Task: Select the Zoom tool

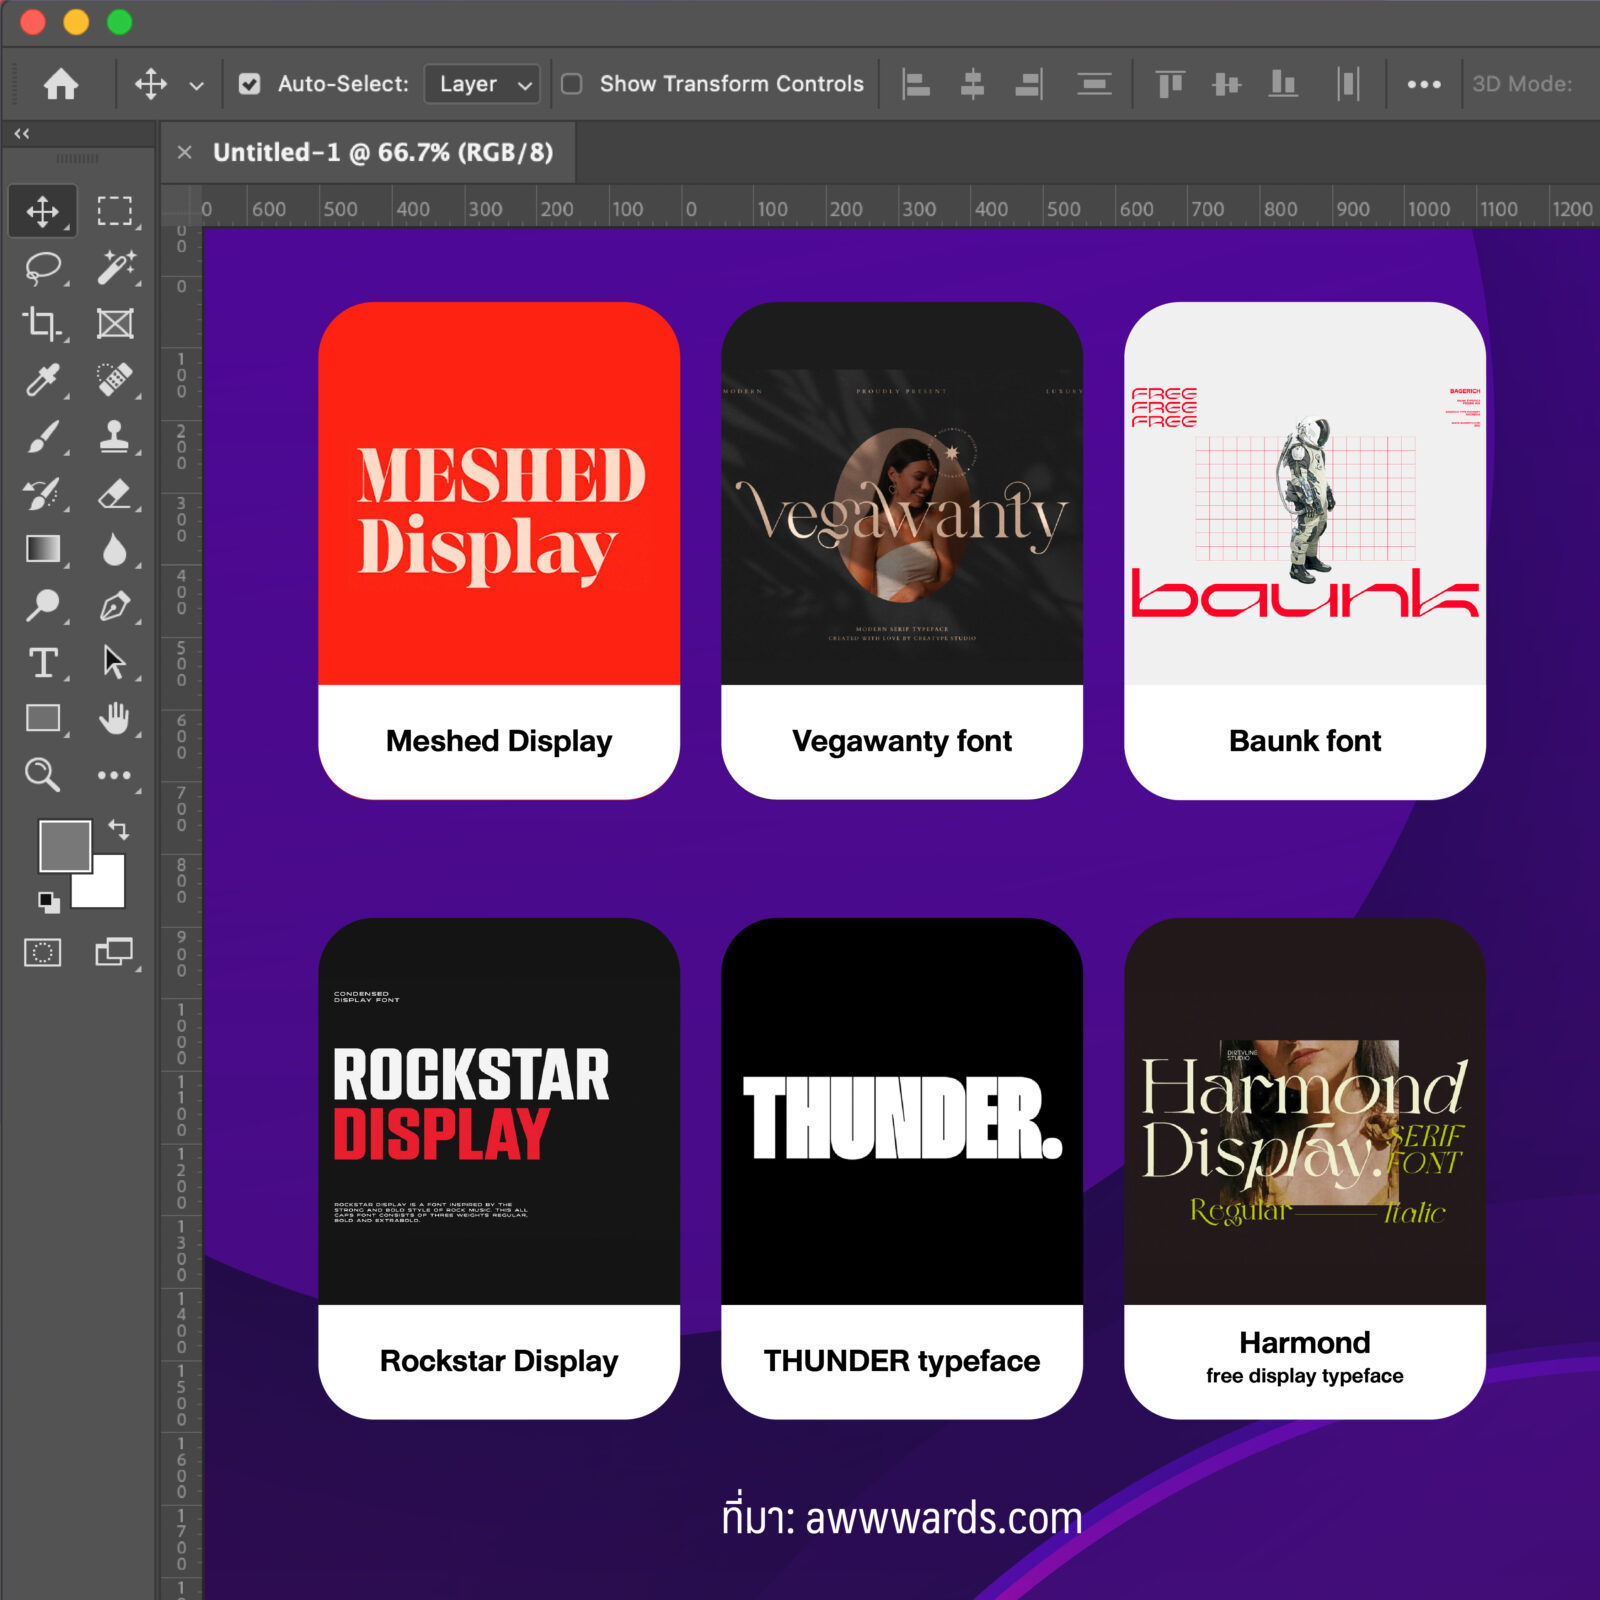Action: (x=42, y=775)
